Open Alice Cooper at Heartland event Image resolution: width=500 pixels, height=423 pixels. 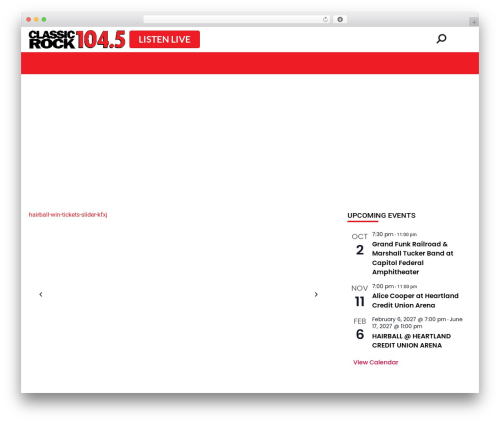coord(415,300)
